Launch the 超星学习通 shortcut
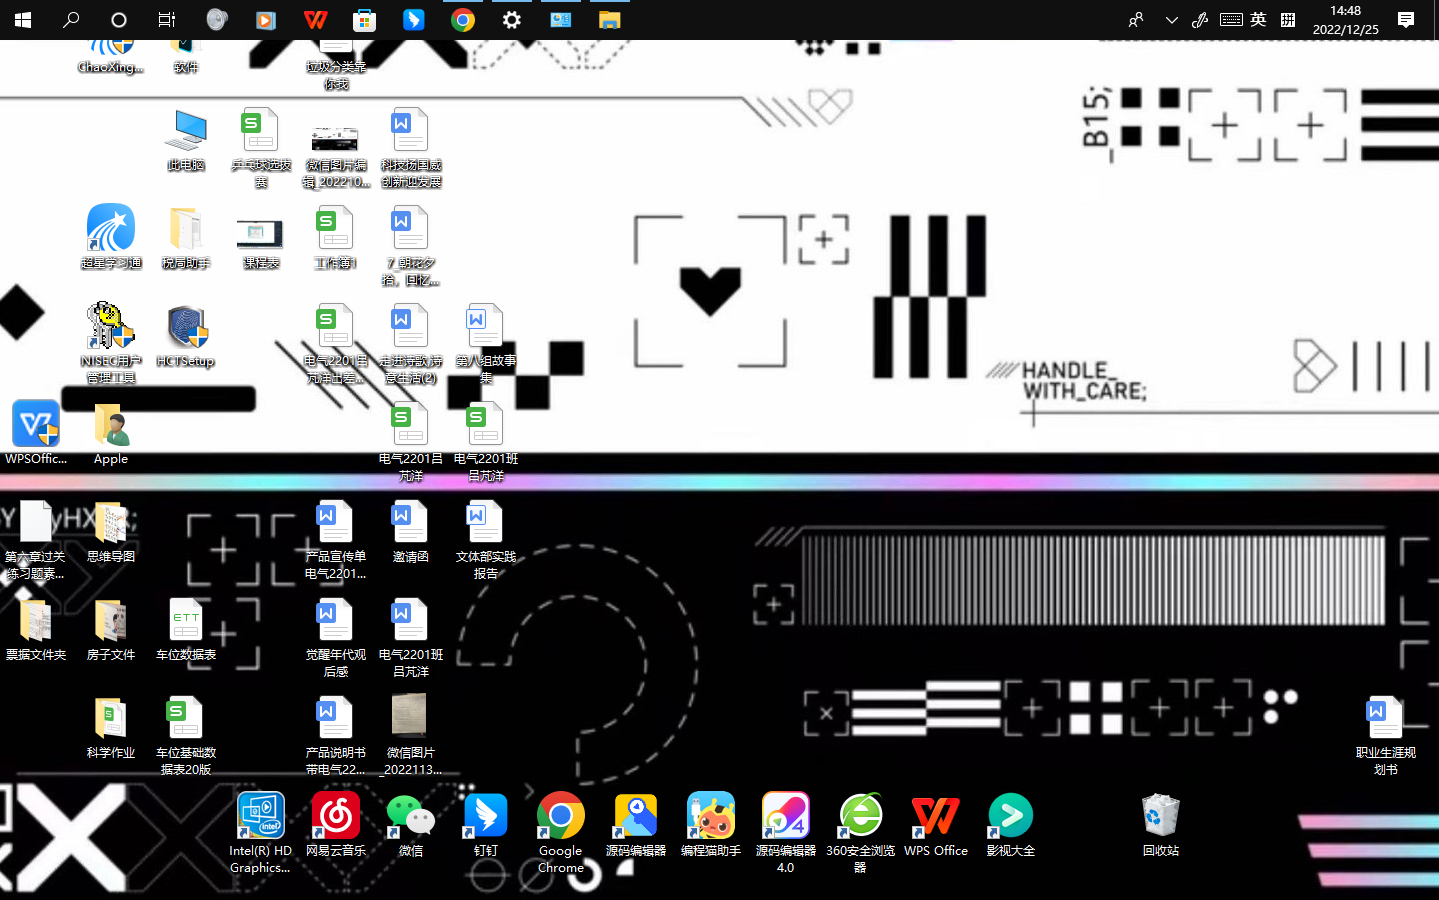The width and height of the screenshot is (1439, 900). tap(111, 238)
